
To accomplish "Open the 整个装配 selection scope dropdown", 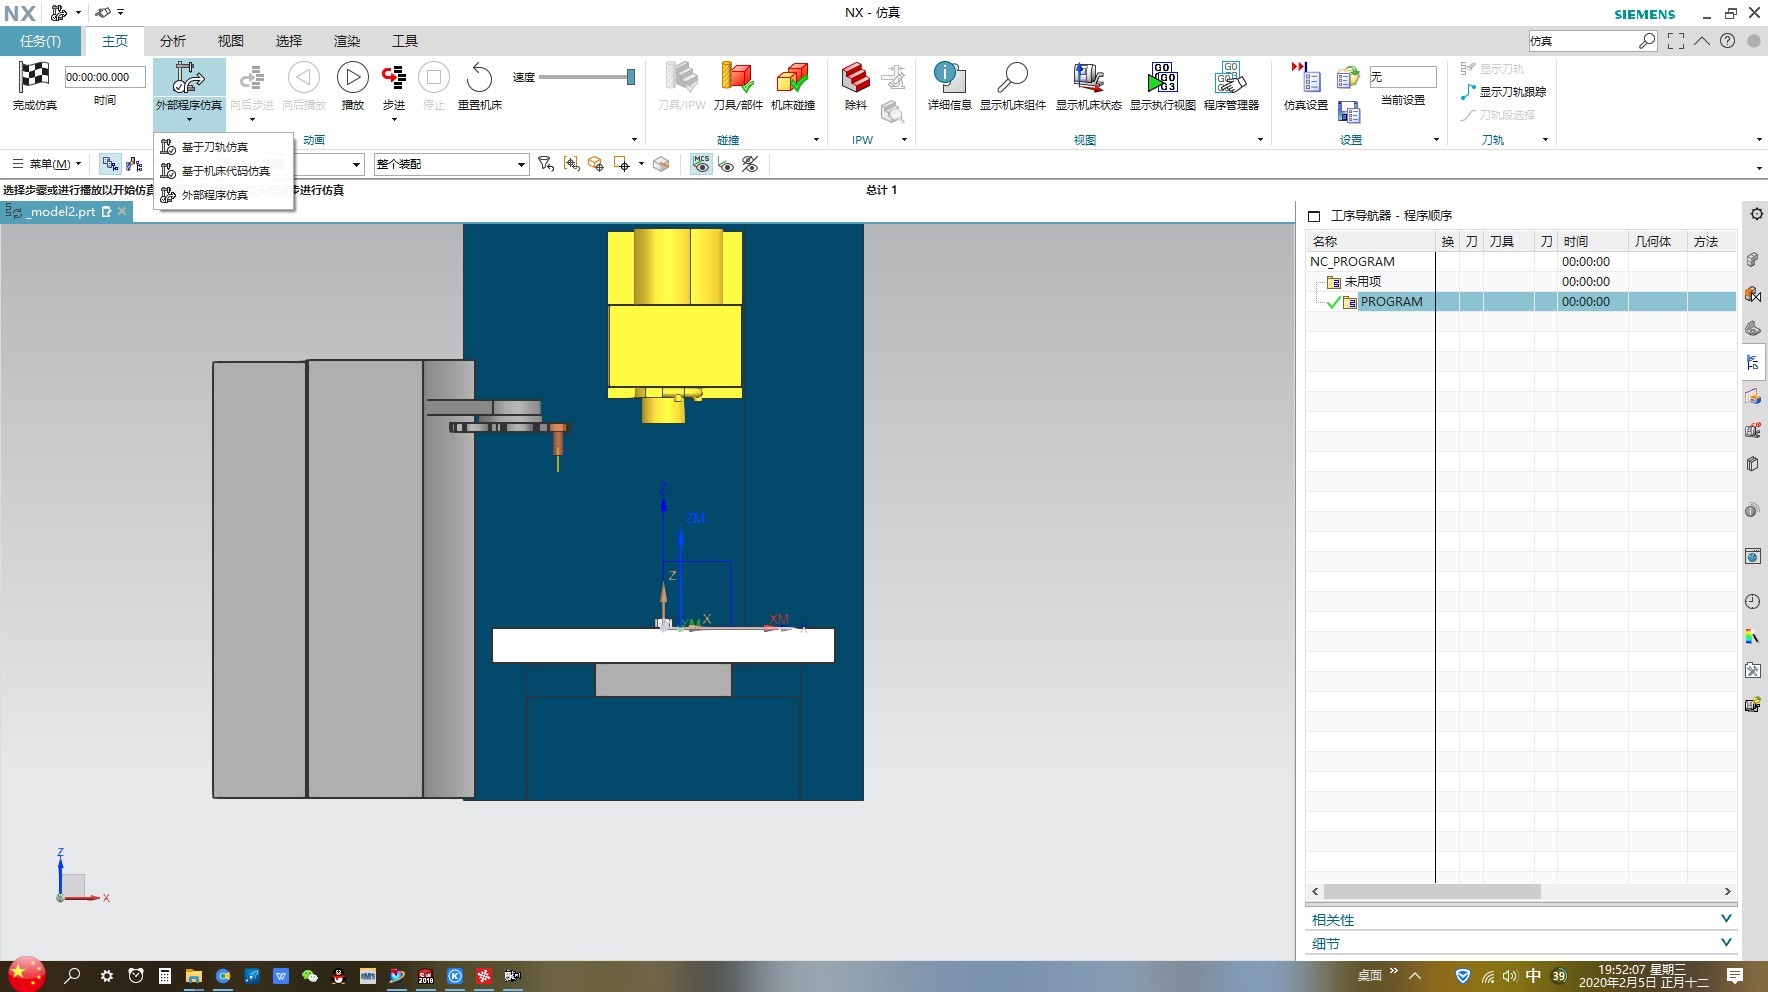I will tap(451, 164).
